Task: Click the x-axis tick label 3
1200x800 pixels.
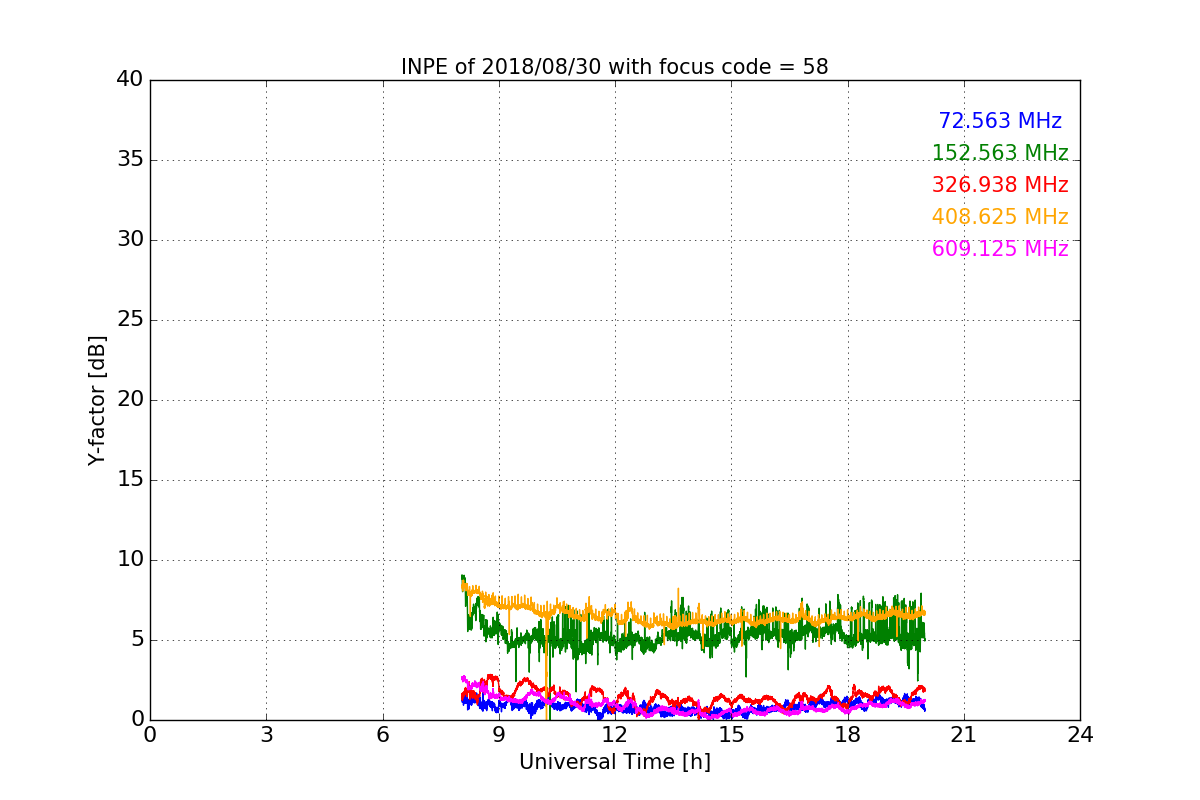Action: click(x=266, y=735)
